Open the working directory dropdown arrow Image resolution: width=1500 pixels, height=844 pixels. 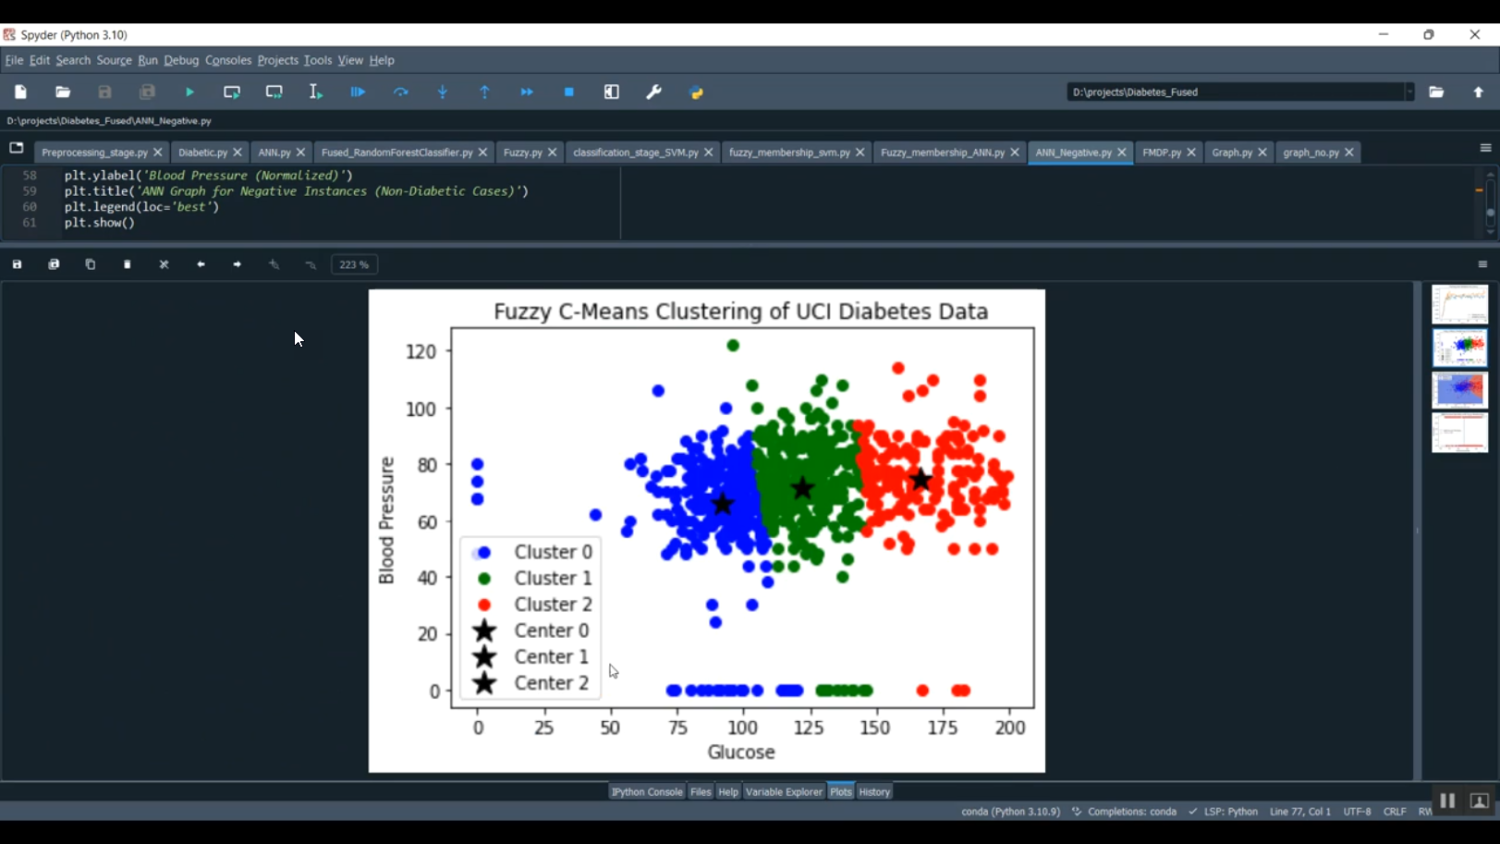(x=1410, y=91)
